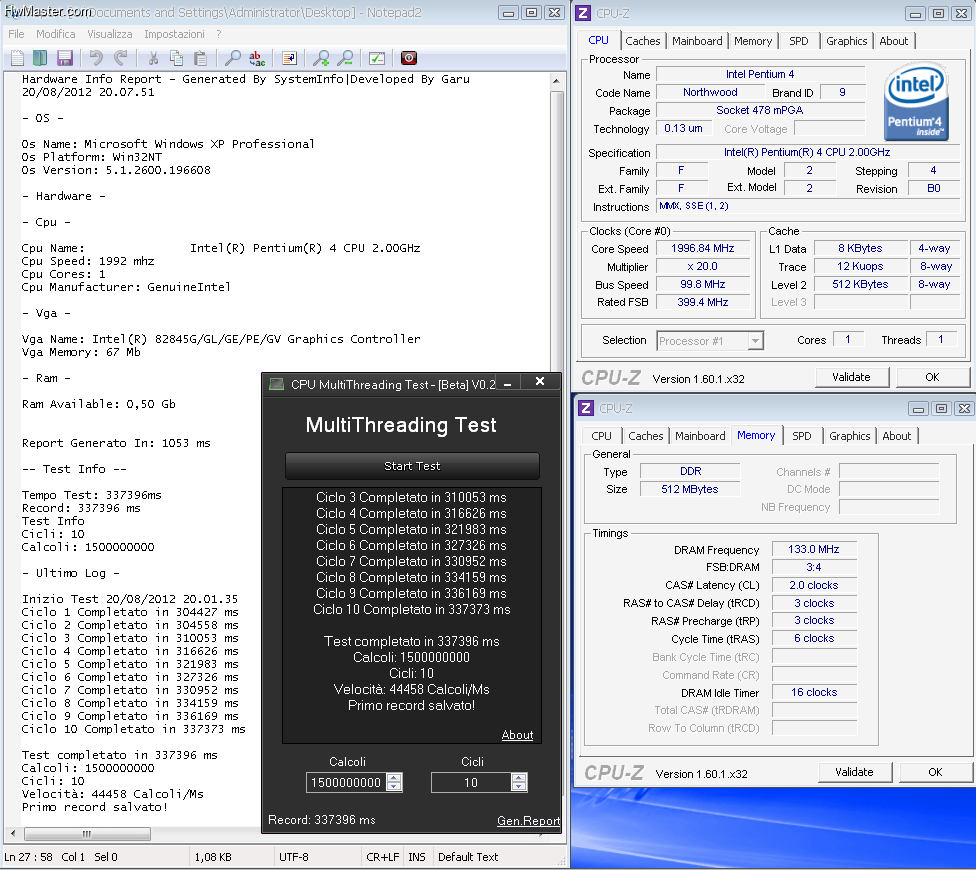Viewport: 976px width, 870px height.
Task: Switch to About tab in top CPU-Z window
Action: point(894,41)
